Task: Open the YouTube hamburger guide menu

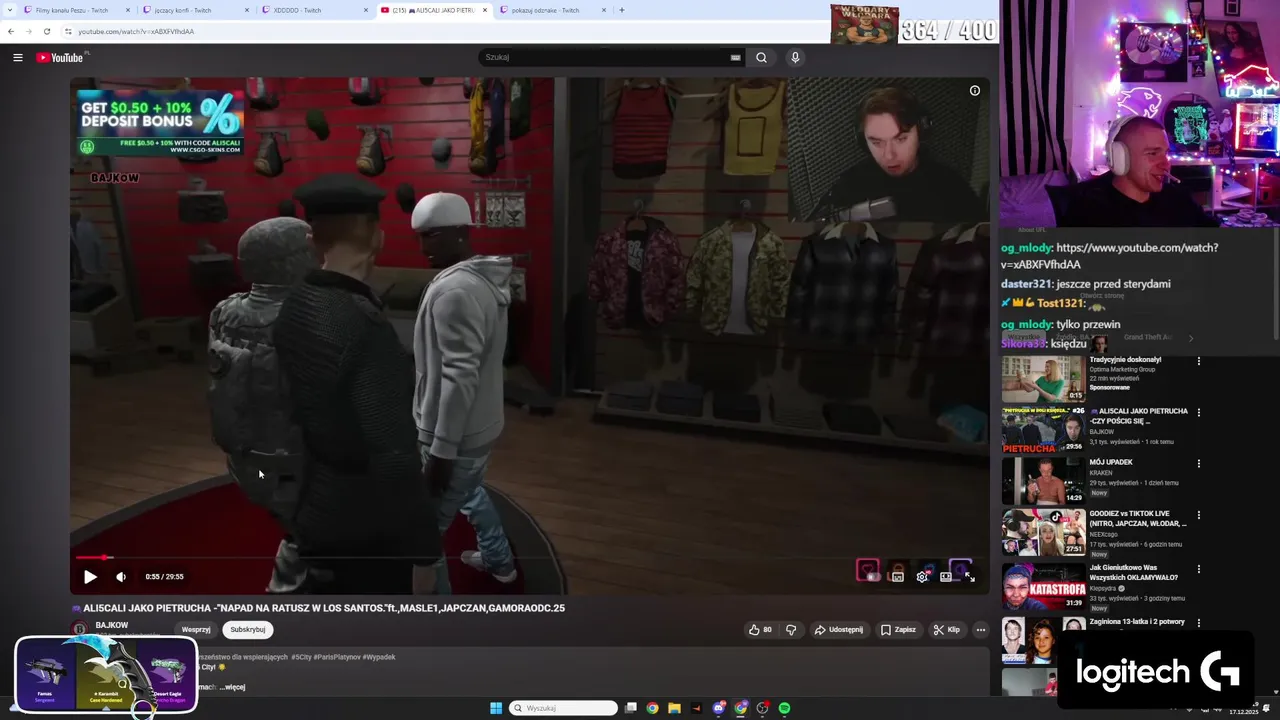Action: (x=17, y=58)
